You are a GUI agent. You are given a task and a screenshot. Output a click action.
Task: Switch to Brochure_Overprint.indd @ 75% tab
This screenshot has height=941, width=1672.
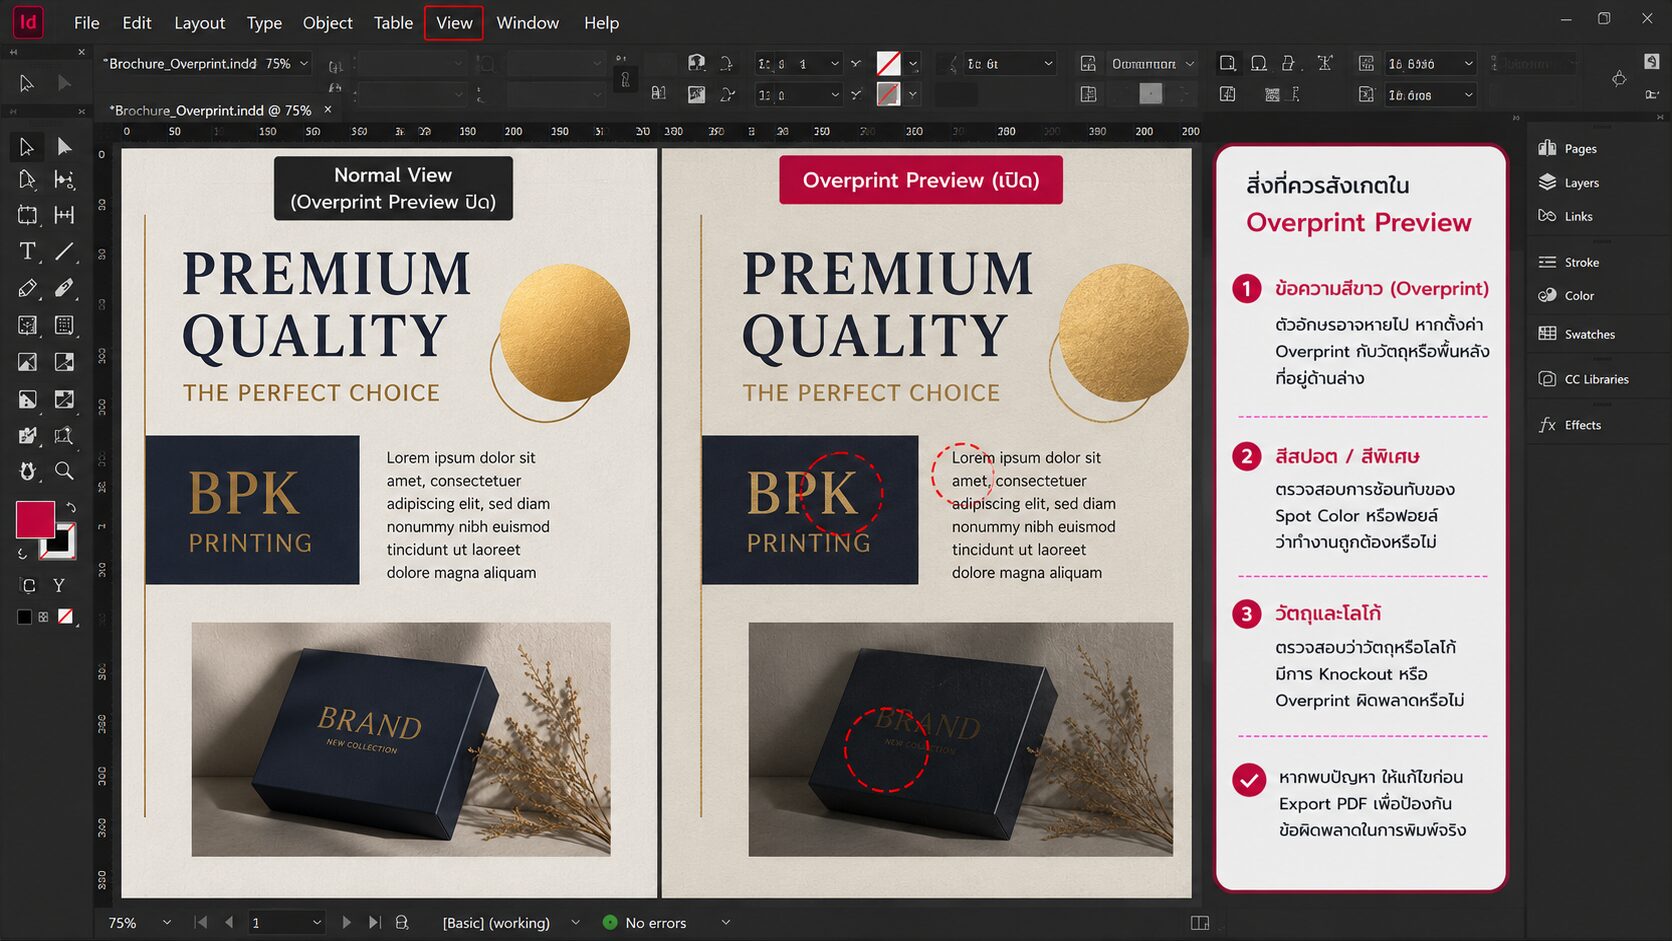[210, 110]
